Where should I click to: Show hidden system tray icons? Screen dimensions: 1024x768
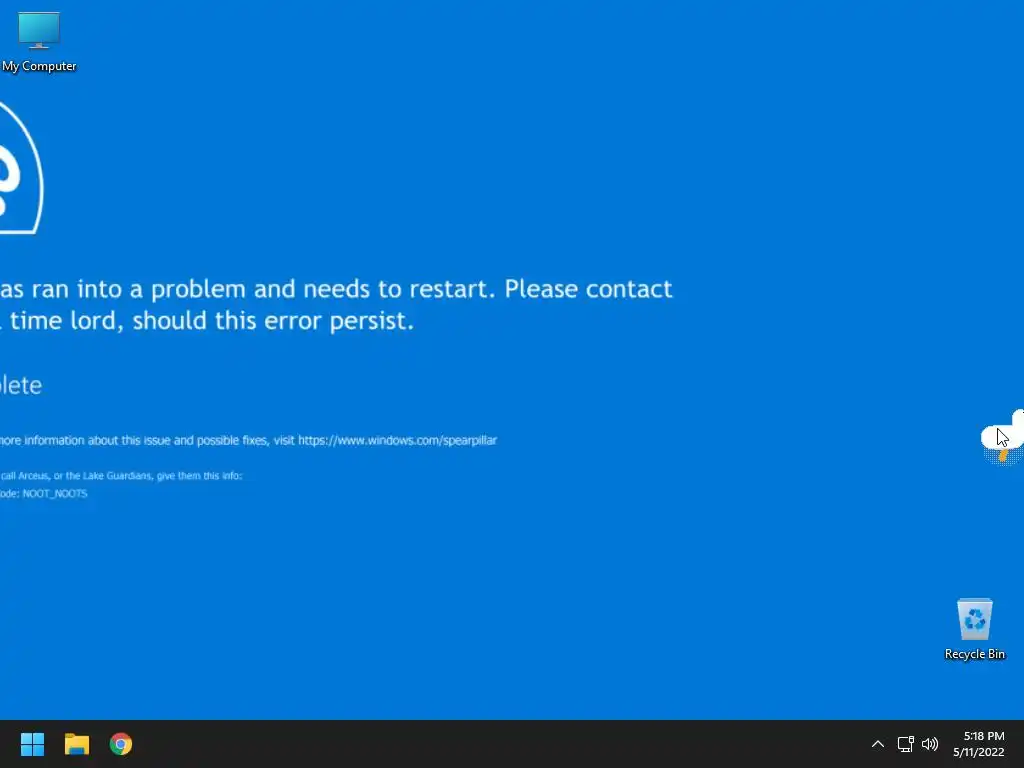878,744
